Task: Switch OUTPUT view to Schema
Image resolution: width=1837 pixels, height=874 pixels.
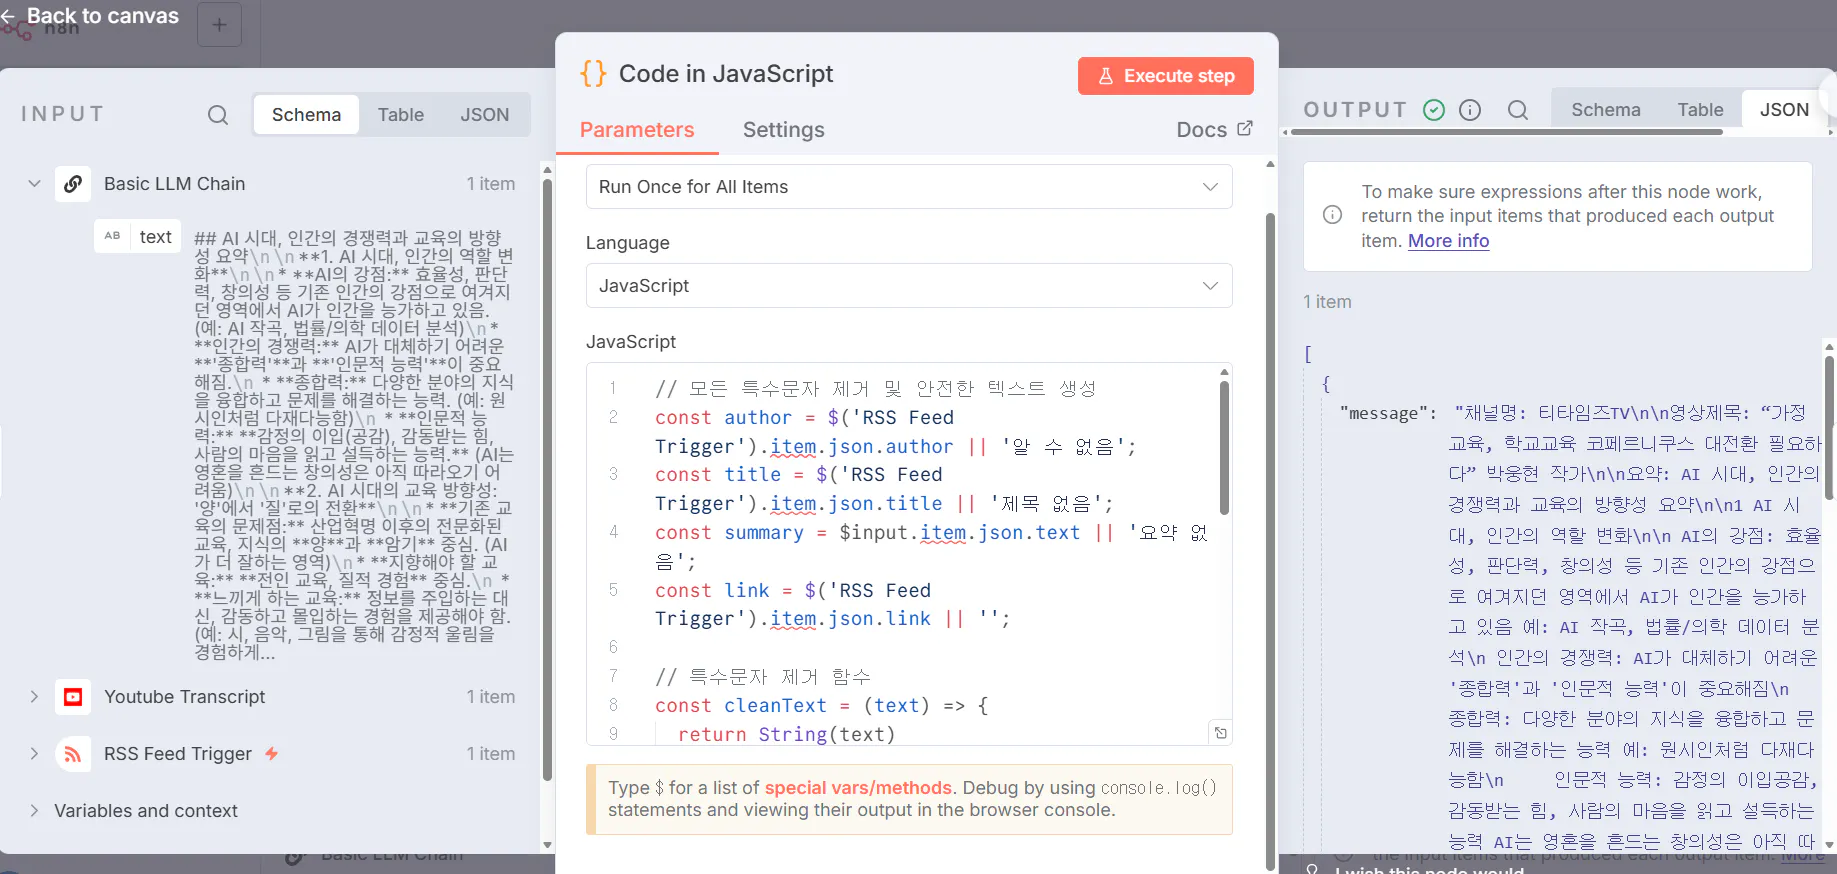Action: (x=1606, y=110)
